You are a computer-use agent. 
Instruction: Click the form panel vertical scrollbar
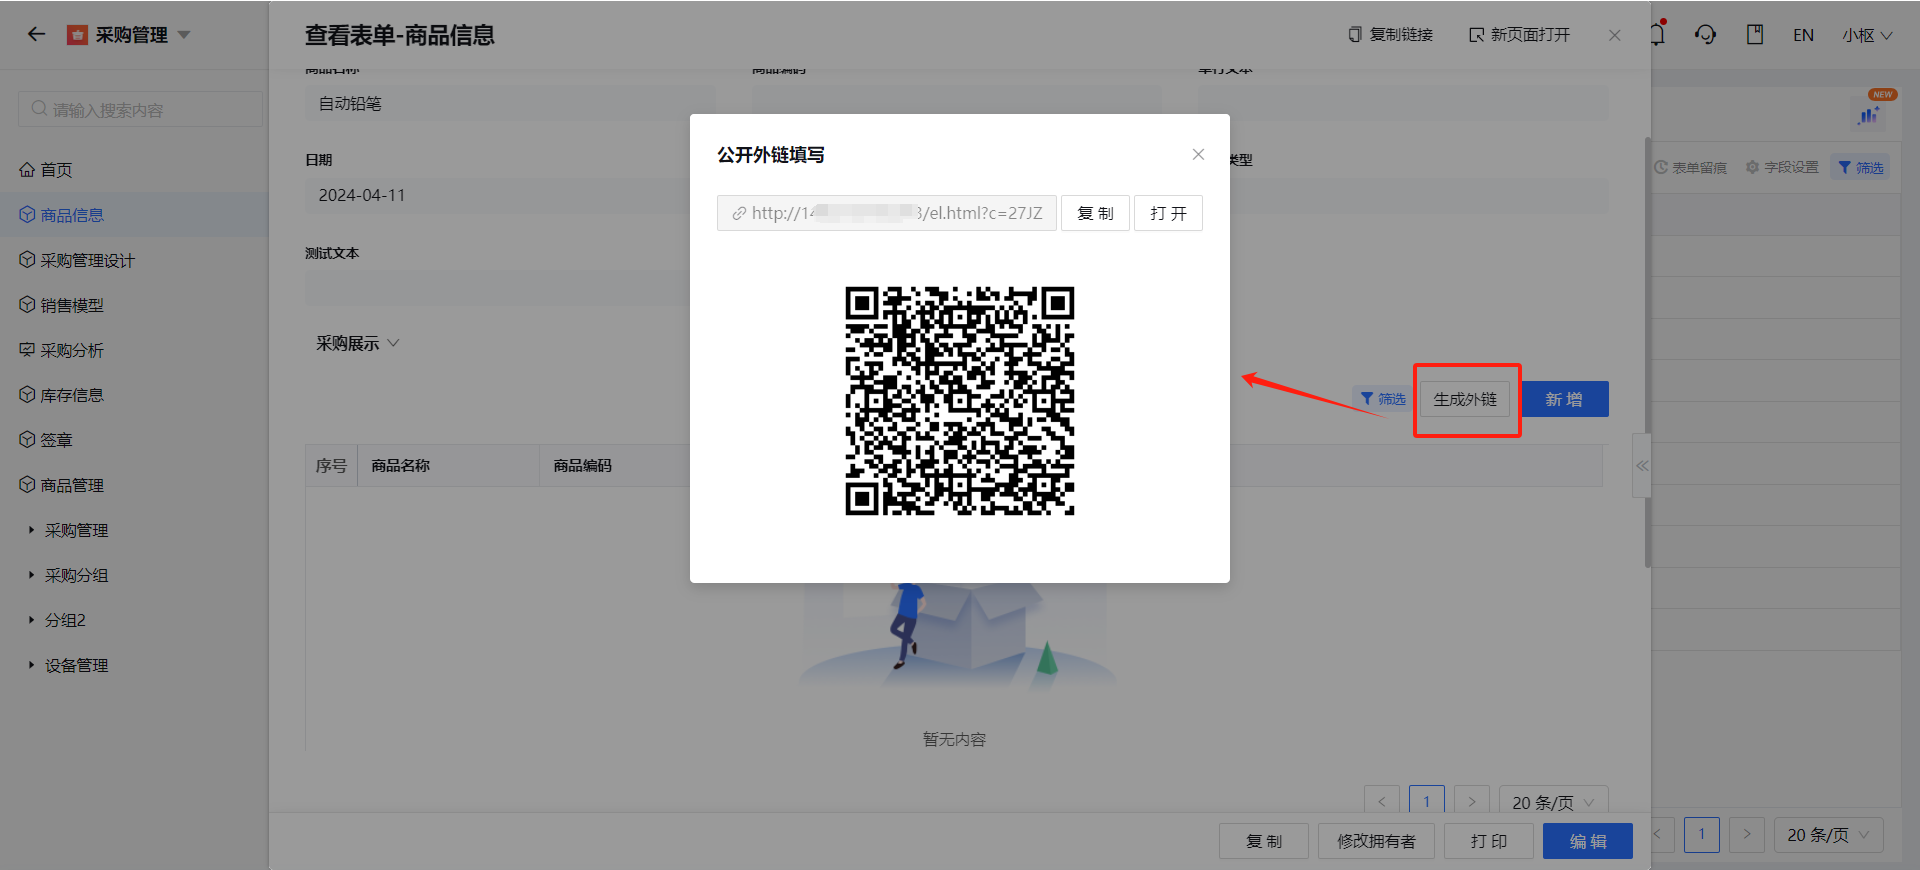(1647, 352)
